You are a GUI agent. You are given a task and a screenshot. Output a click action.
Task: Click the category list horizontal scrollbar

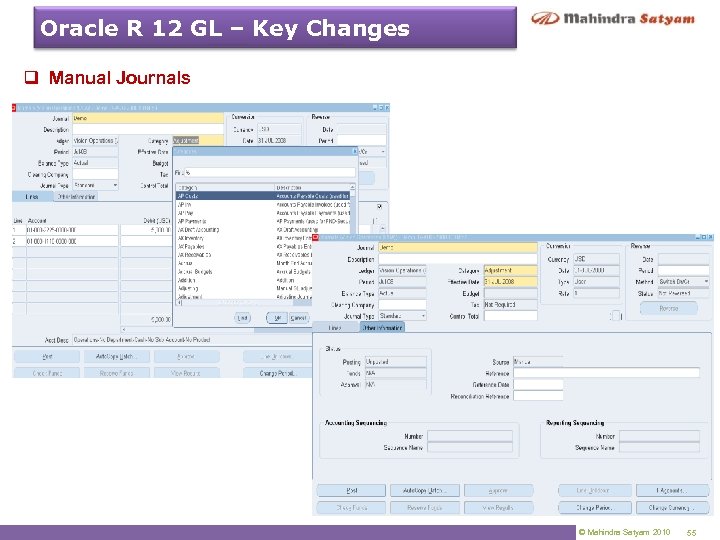(x=245, y=303)
